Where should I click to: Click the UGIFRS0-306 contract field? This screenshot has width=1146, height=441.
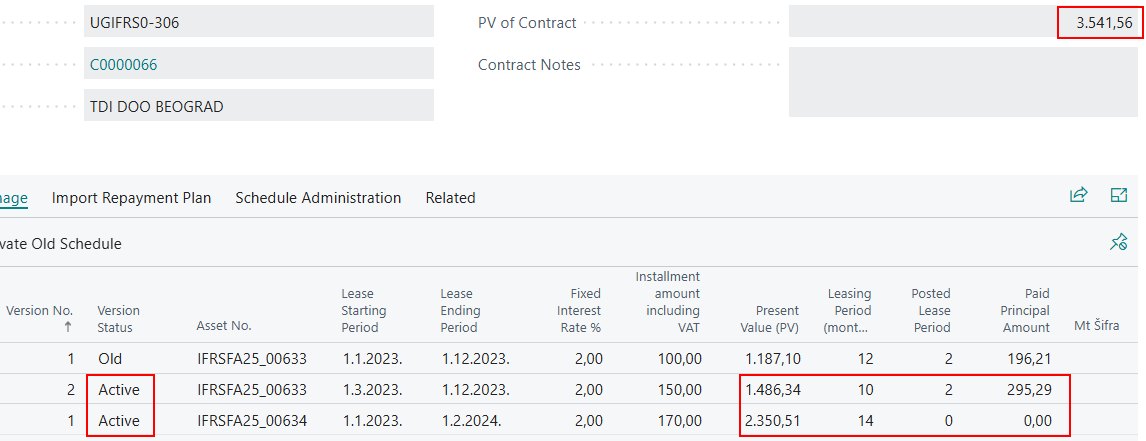tap(259, 23)
